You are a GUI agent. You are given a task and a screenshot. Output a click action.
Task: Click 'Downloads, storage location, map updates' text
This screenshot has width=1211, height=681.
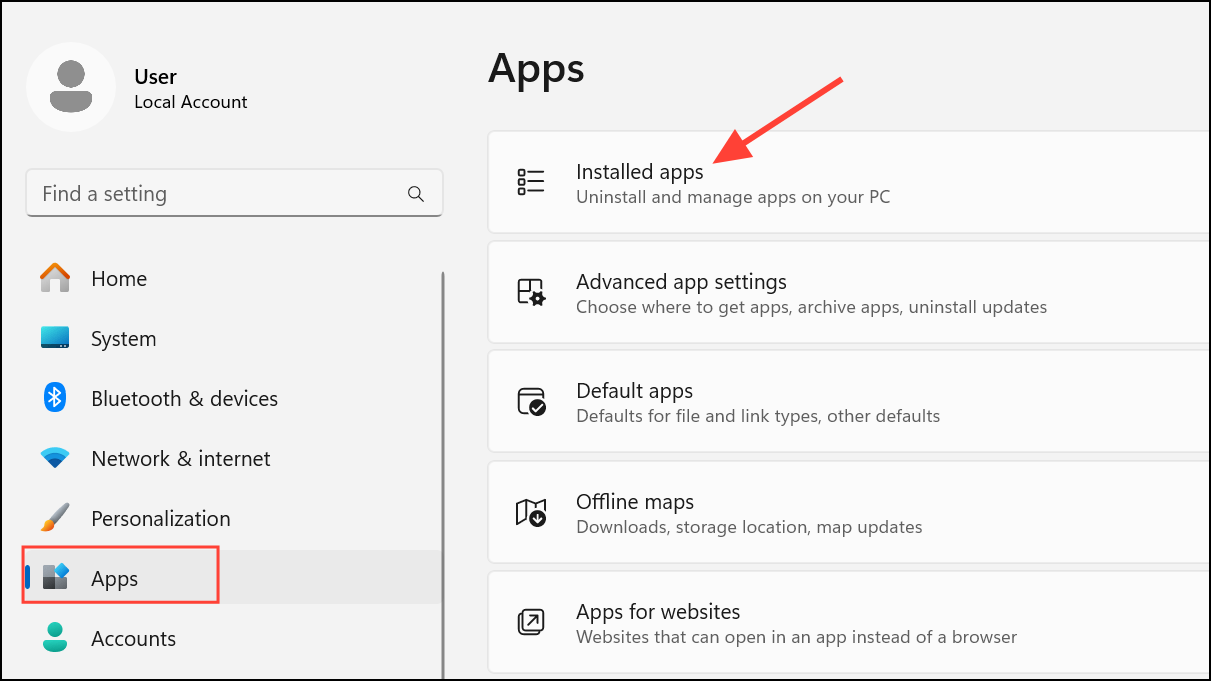[749, 526]
